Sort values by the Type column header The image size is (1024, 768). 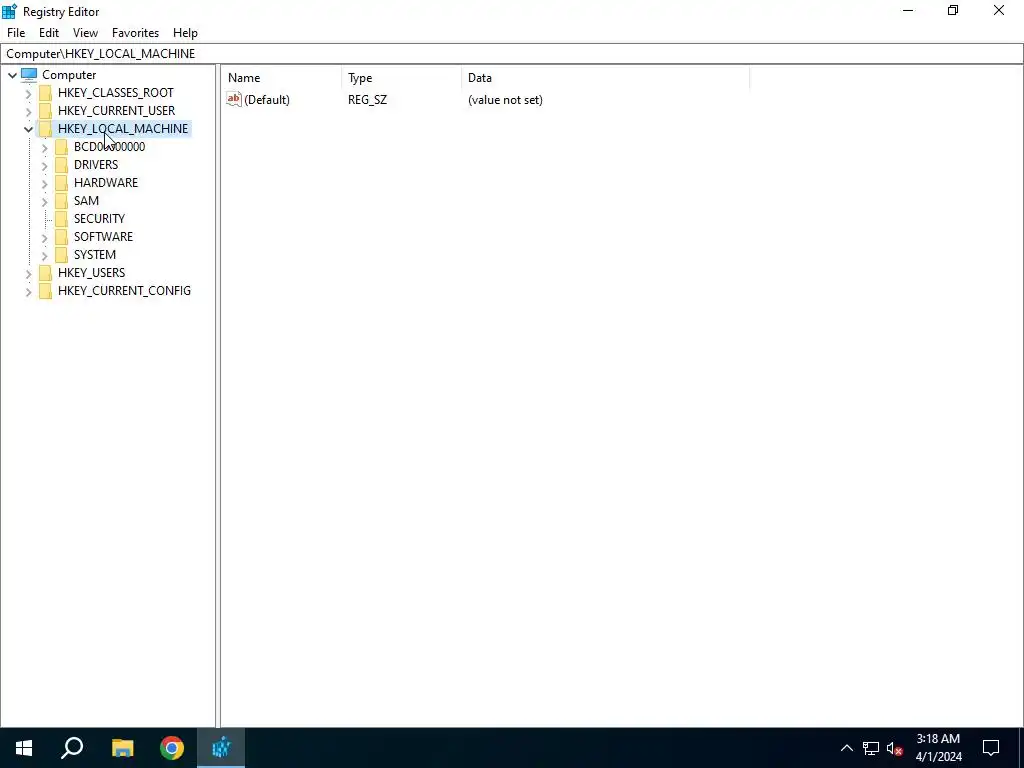pyautogui.click(x=402, y=78)
